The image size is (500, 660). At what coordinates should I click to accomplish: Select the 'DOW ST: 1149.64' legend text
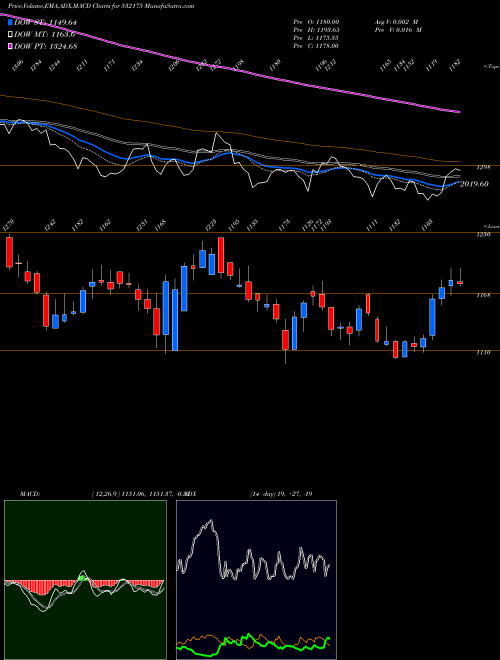[45, 22]
